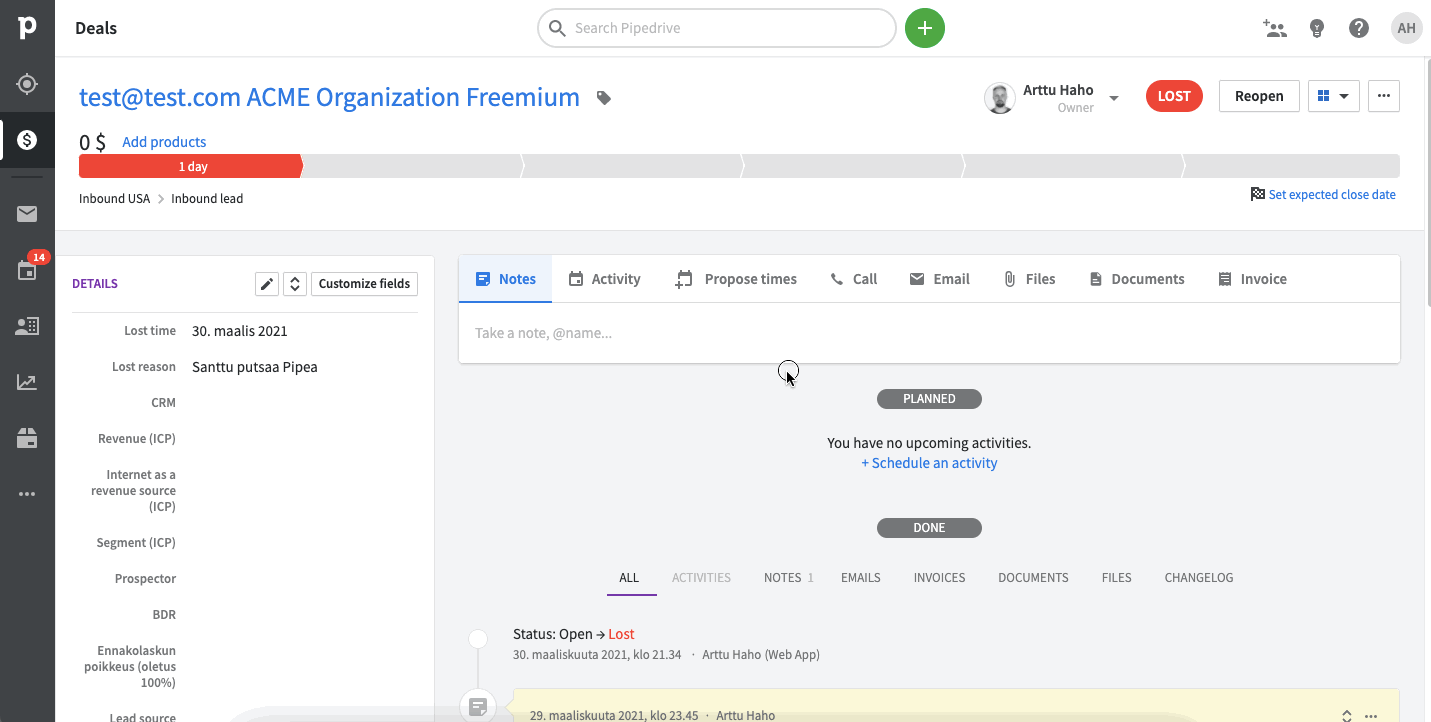Switch to the Notes tab
The width and height of the screenshot is (1431, 722).
(506, 279)
